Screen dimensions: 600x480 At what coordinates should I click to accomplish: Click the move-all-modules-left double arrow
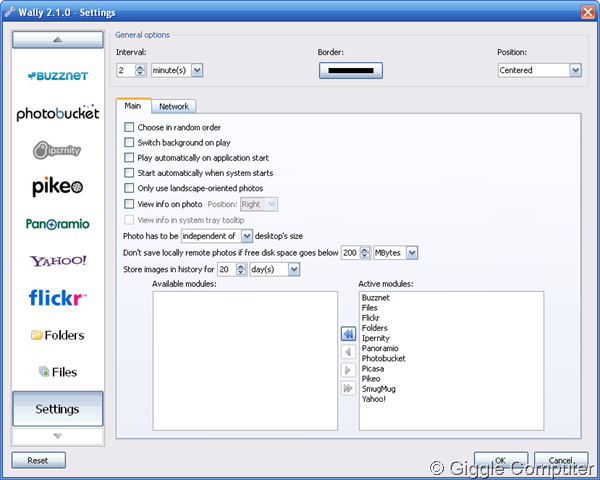click(x=348, y=334)
